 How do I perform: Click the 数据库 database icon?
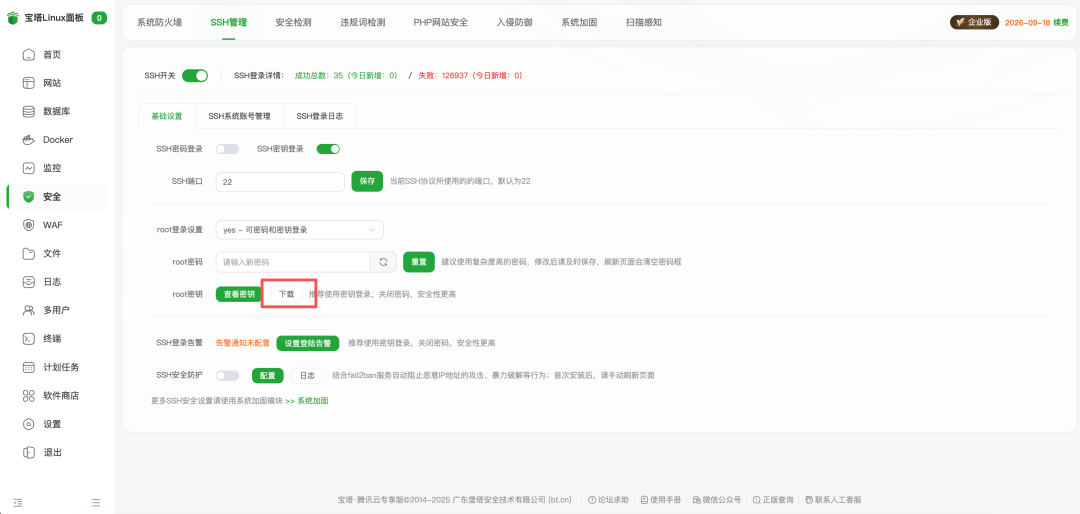(x=29, y=111)
